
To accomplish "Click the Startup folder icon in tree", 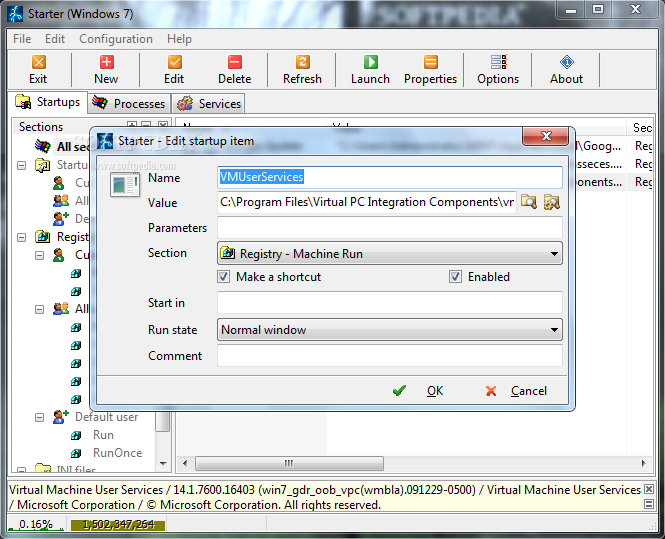I will [42, 165].
